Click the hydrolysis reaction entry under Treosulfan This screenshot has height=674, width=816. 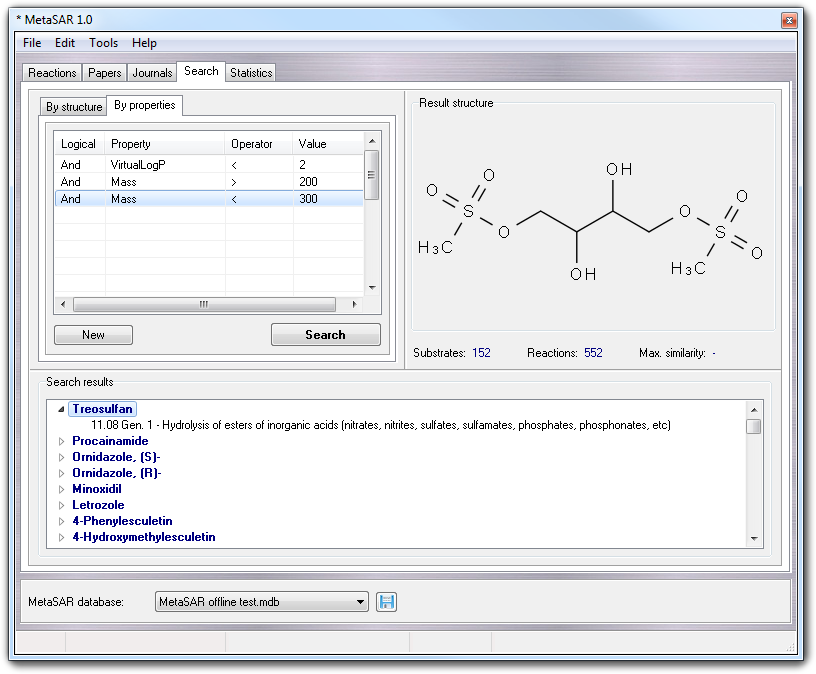[380, 425]
